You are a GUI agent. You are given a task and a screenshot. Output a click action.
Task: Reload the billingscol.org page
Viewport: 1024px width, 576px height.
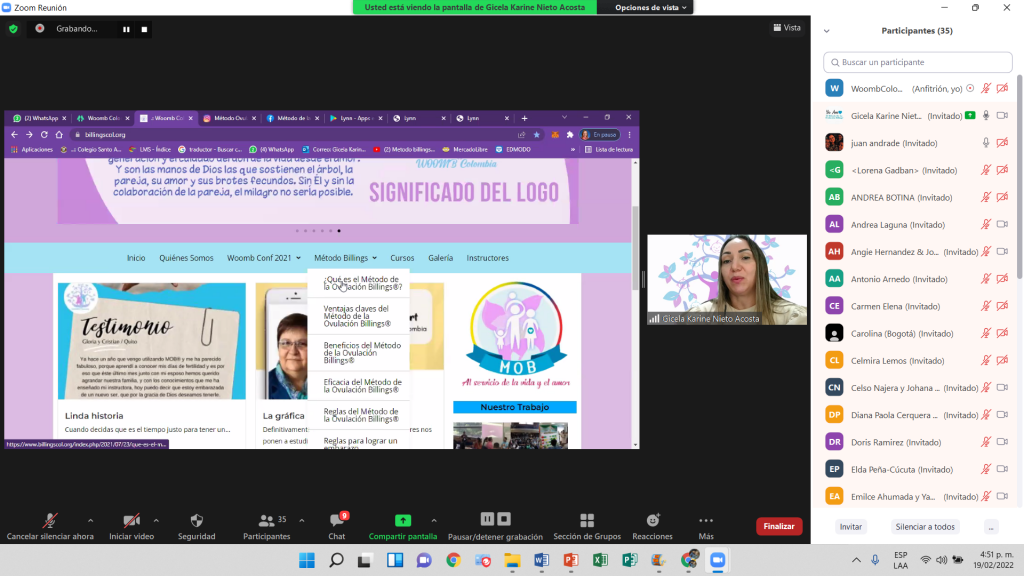(44, 135)
